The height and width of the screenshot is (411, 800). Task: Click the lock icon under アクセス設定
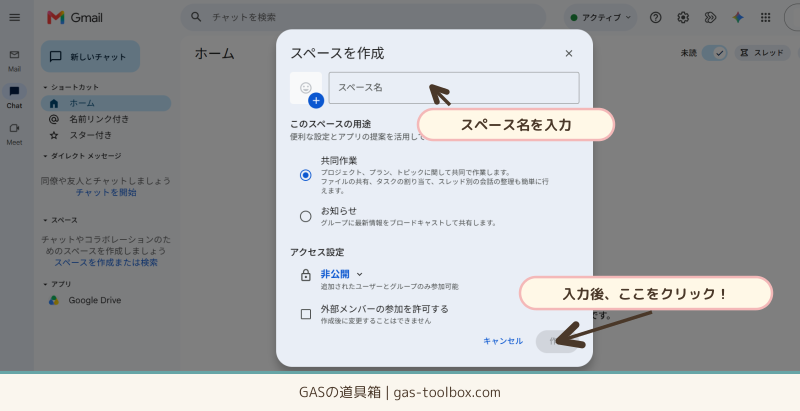(306, 275)
